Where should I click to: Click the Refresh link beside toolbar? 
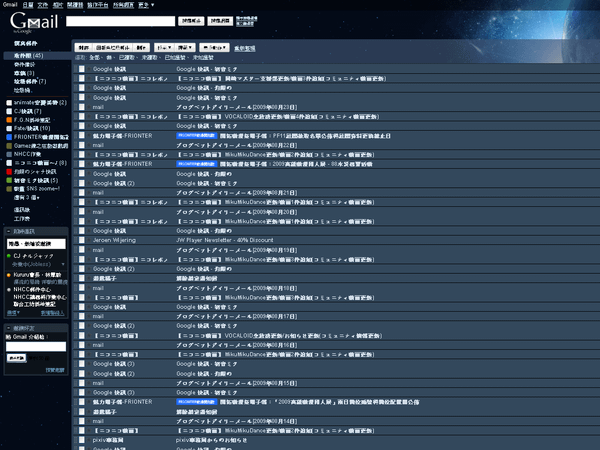[x=245, y=48]
